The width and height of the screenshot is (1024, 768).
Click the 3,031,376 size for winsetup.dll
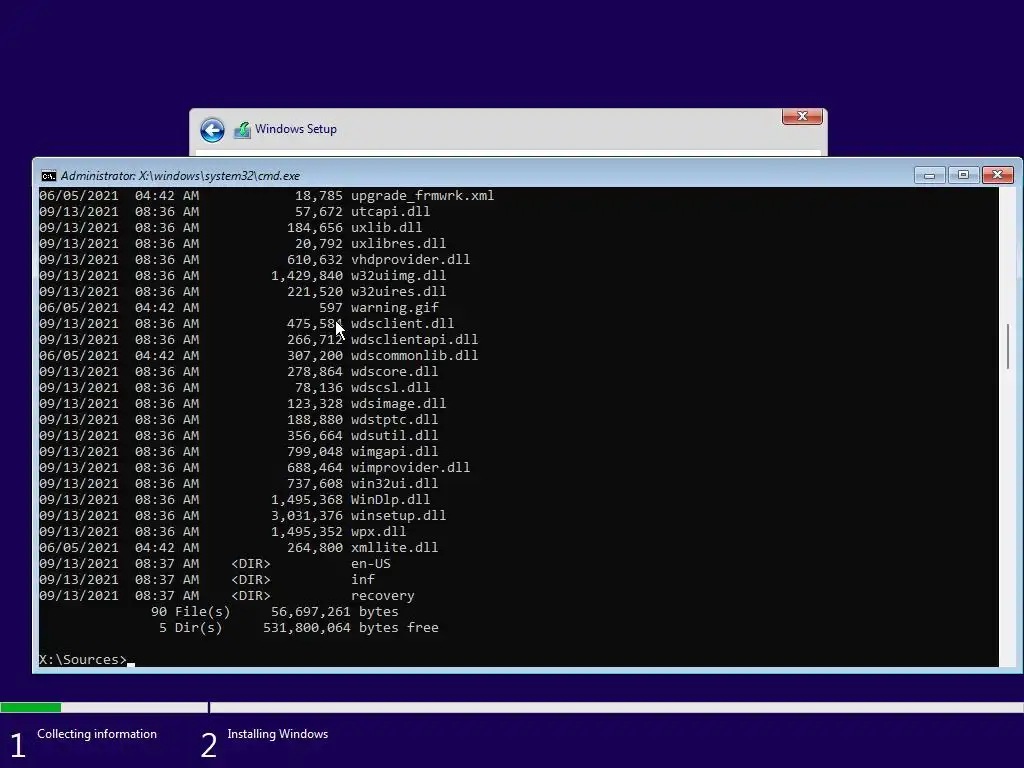coord(307,516)
